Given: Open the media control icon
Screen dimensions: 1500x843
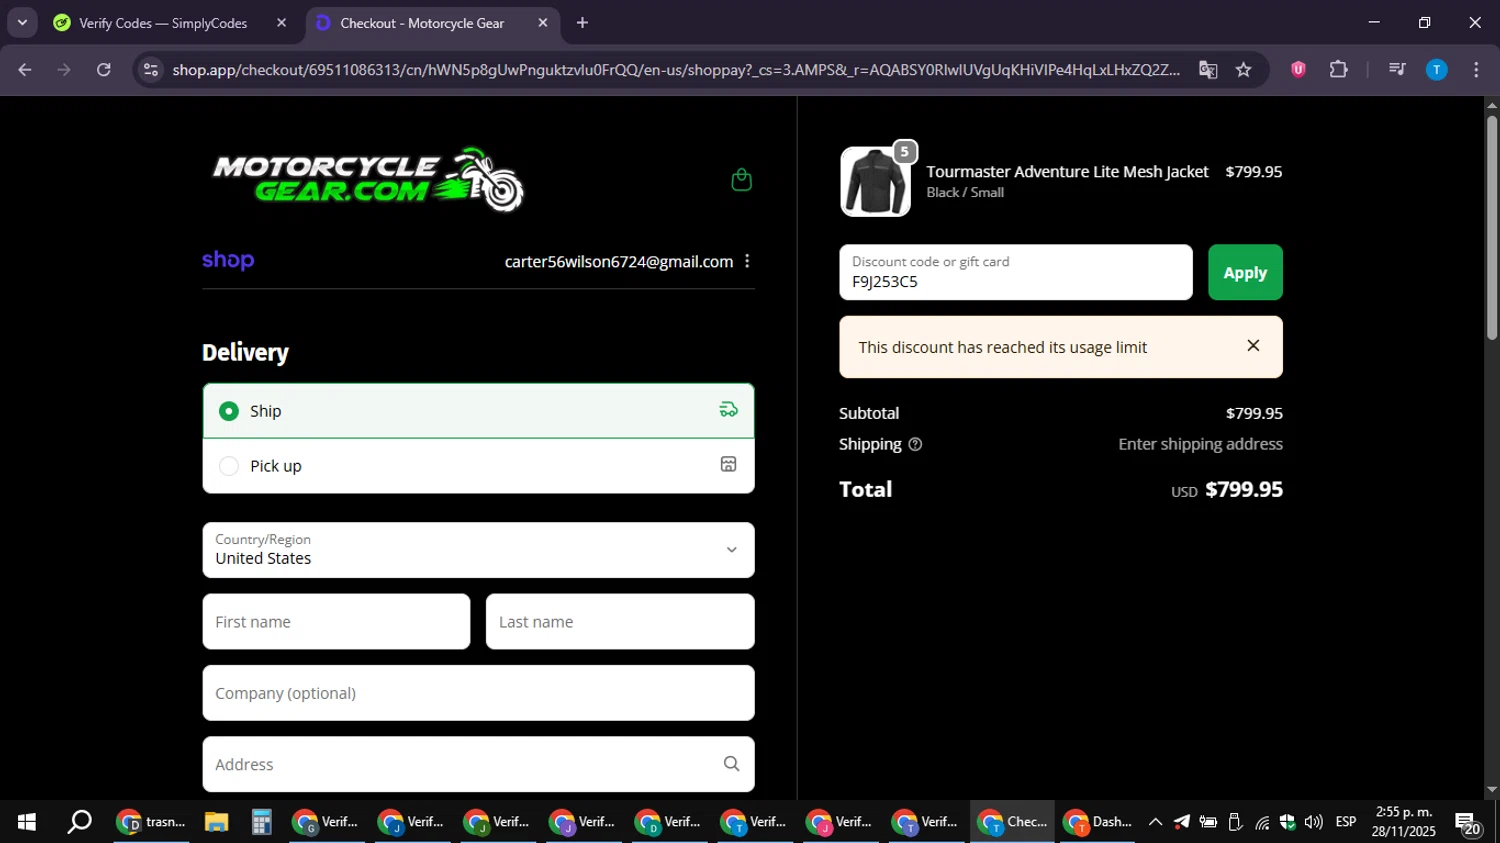Looking at the screenshot, I should pyautogui.click(x=1397, y=70).
